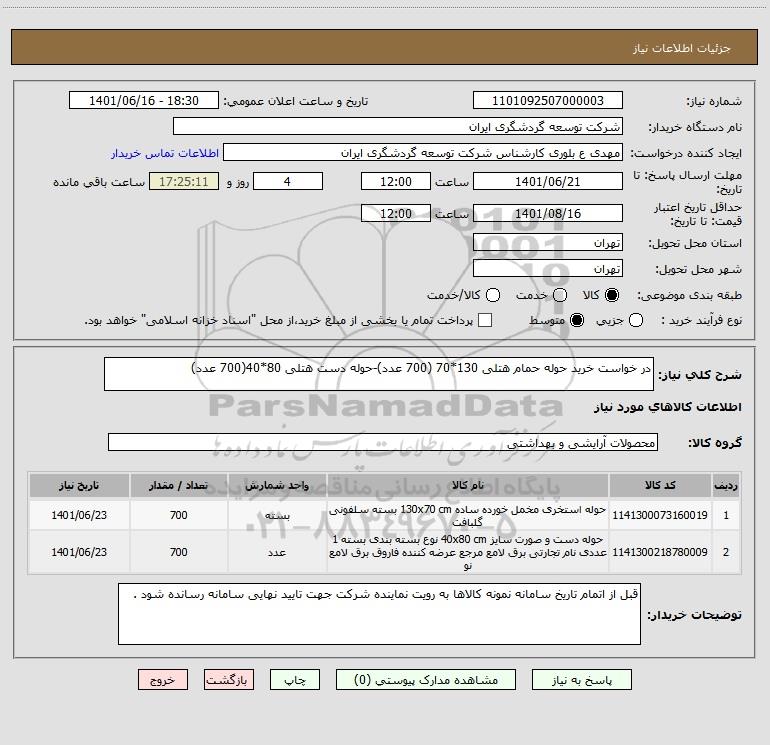This screenshot has width=770, height=745.
Task: Select the خدمت radio button
Action: pos(560,295)
